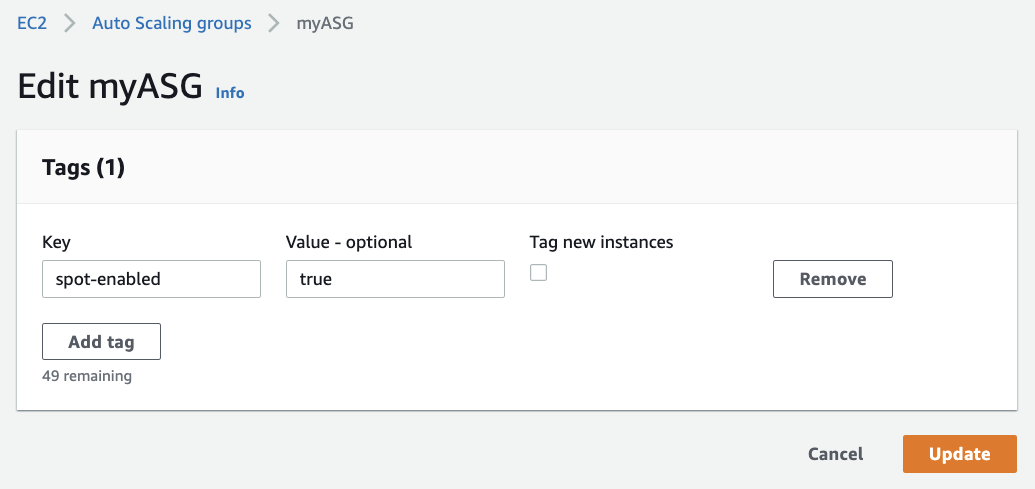This screenshot has height=489, width=1035.
Task: Click the (1) count in Tags header
Action: pos(110,168)
